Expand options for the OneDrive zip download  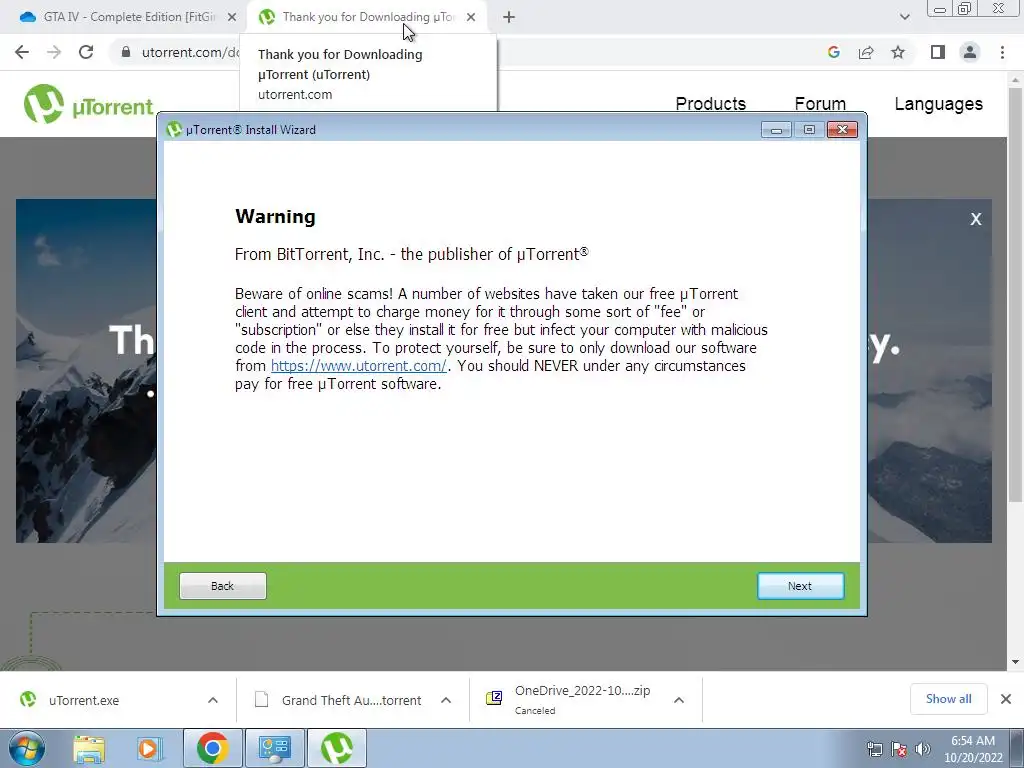tap(679, 700)
